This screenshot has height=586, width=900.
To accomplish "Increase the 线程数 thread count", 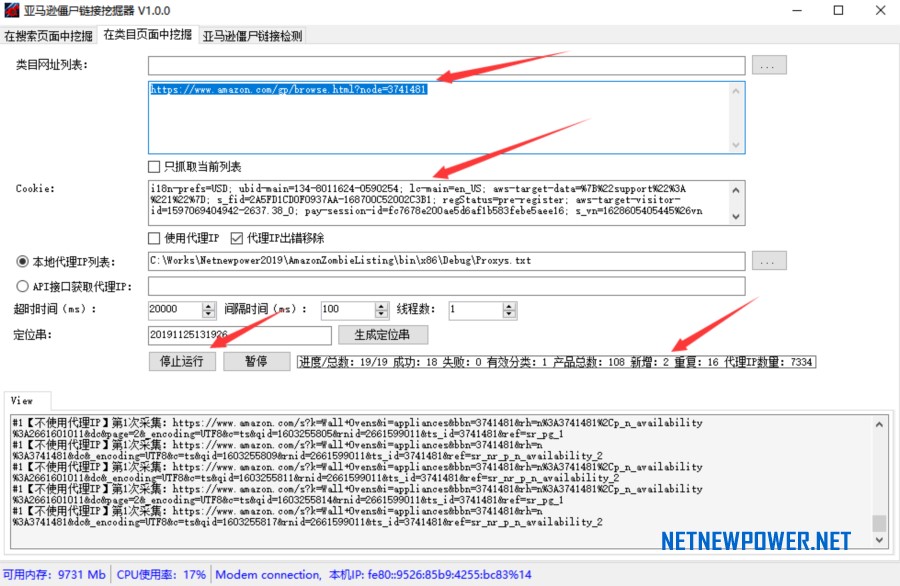I will tap(509, 306).
